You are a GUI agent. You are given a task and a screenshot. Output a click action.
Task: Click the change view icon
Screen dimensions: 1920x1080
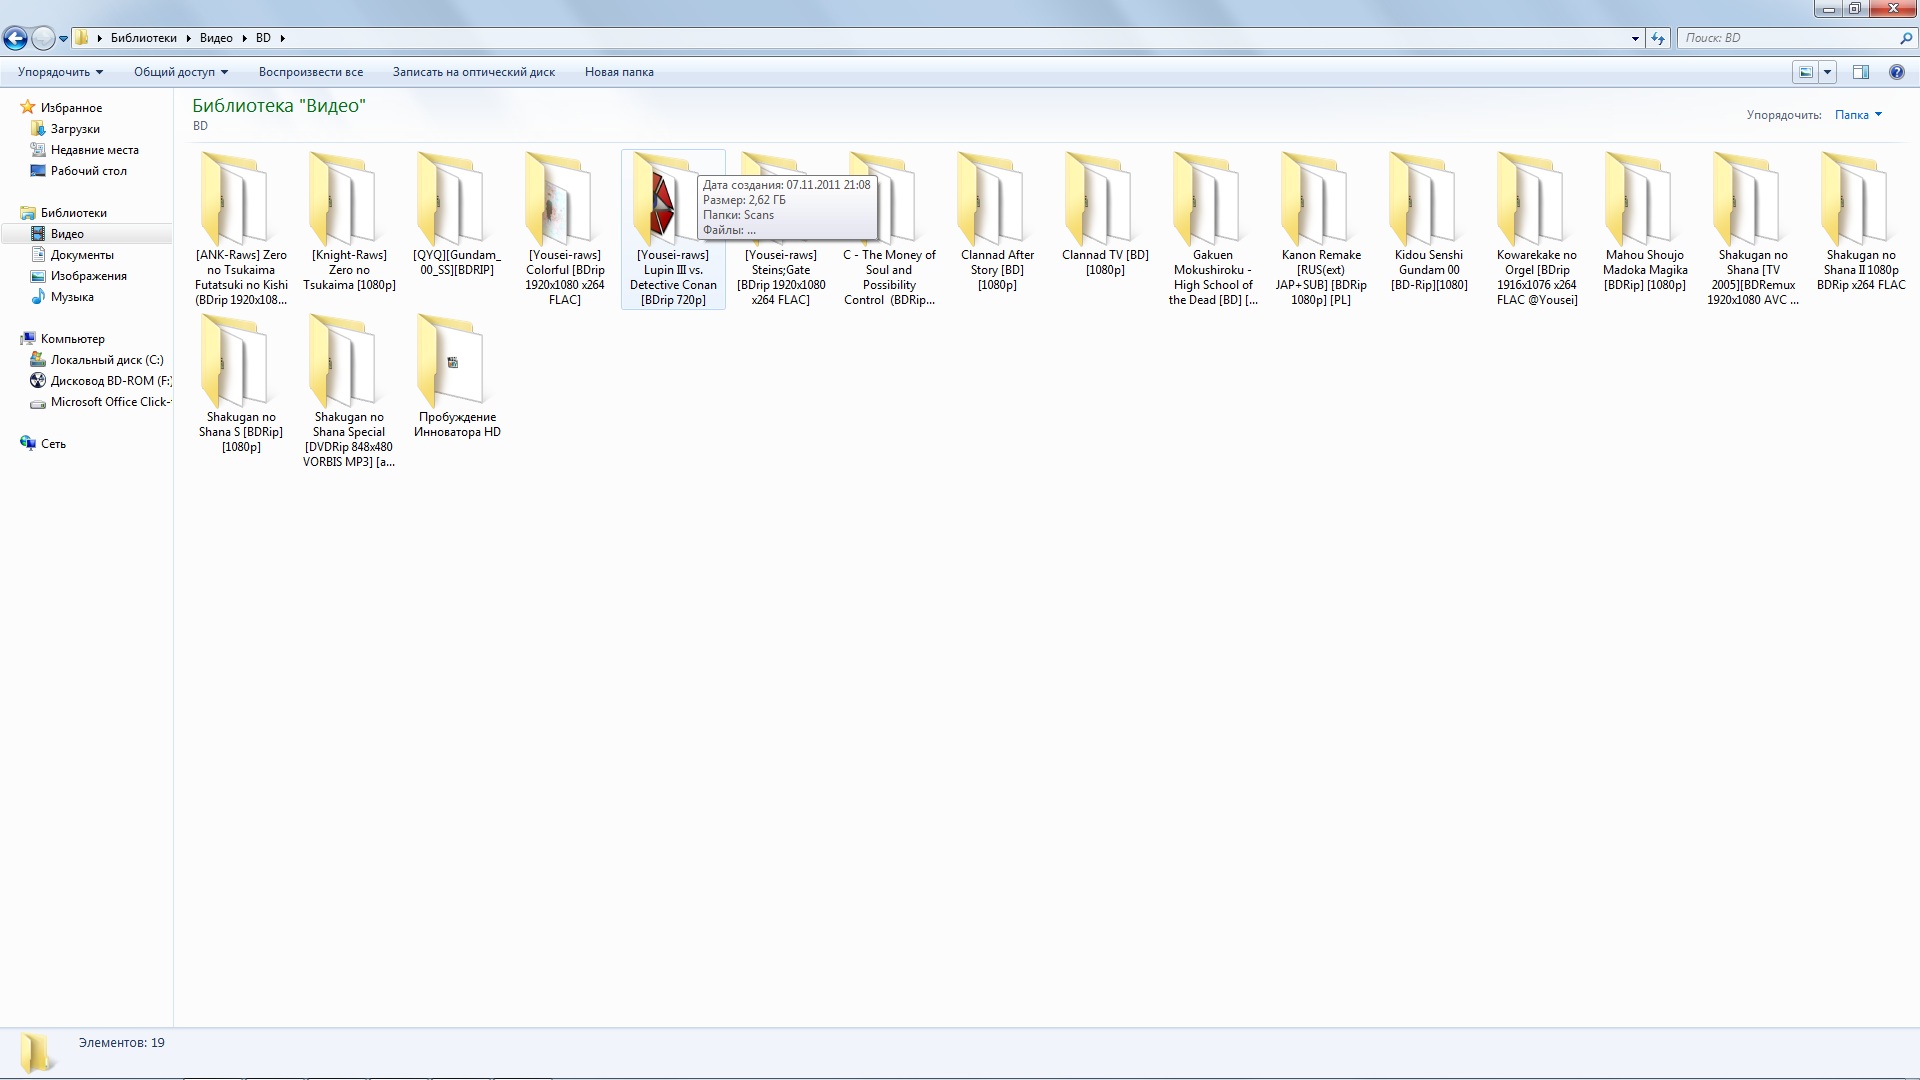(x=1805, y=72)
